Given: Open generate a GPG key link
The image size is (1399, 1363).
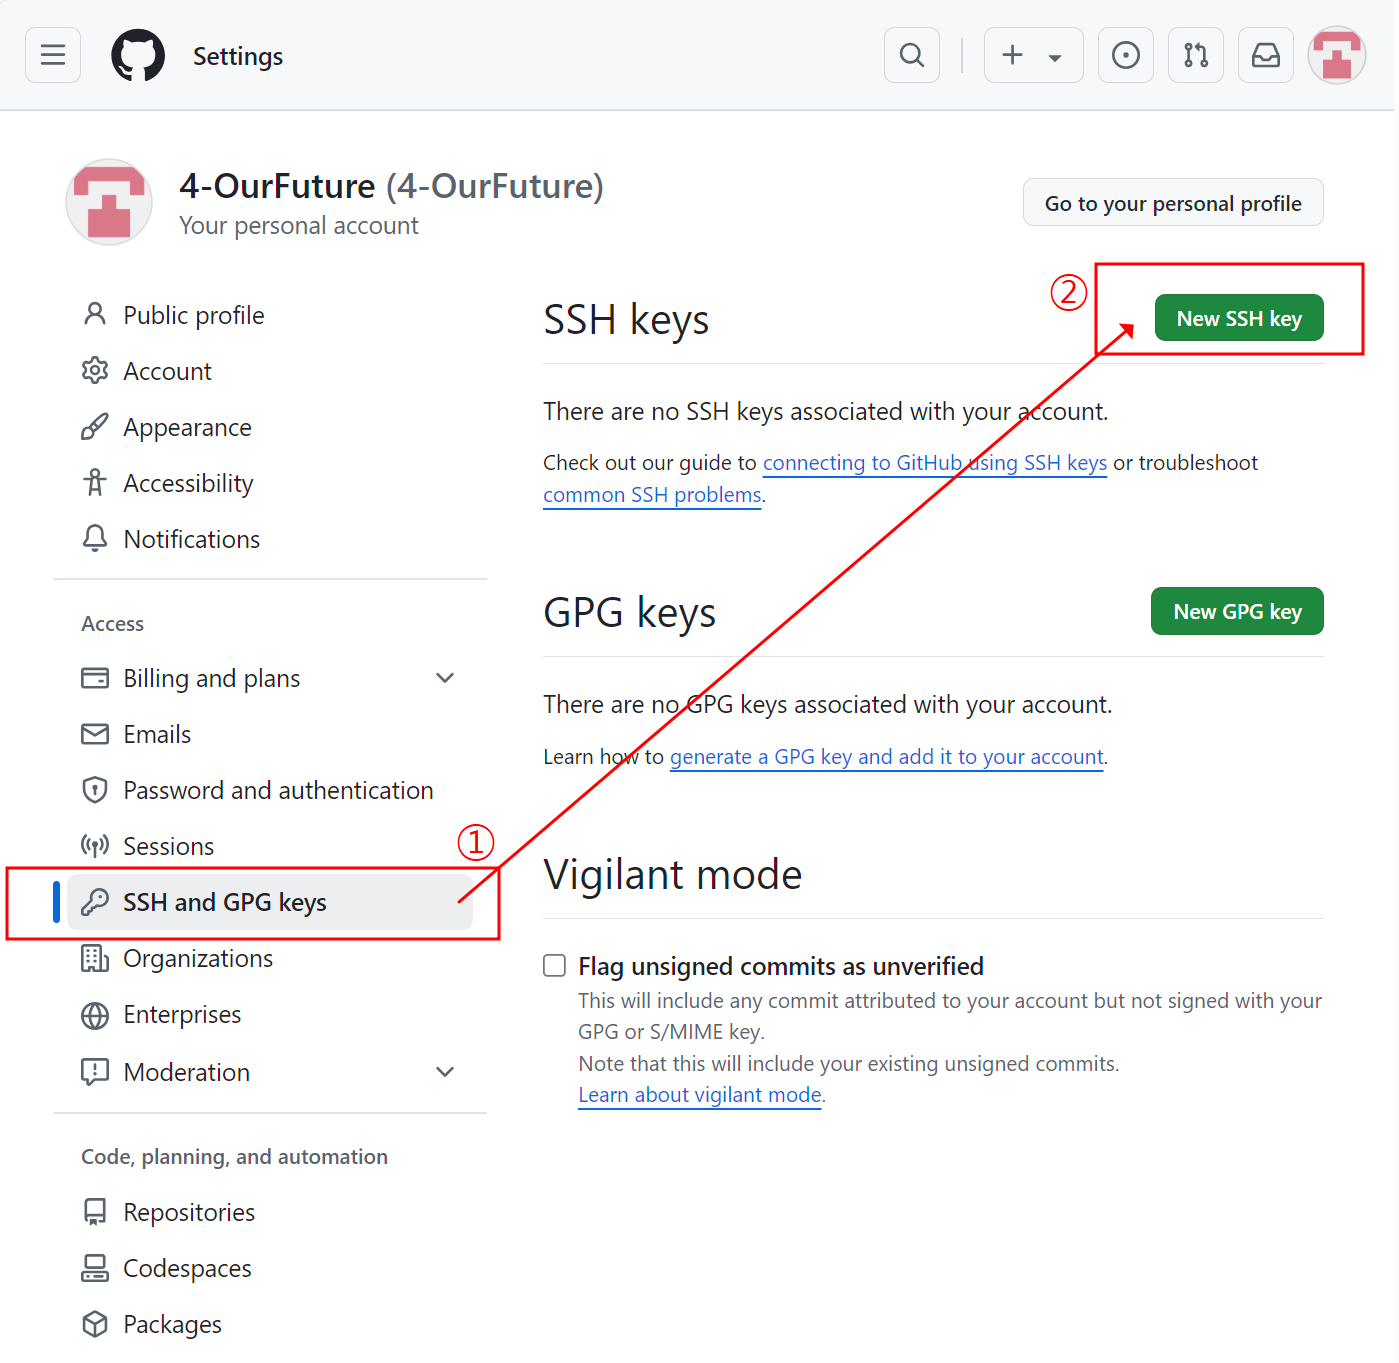Looking at the screenshot, I should coord(887,757).
